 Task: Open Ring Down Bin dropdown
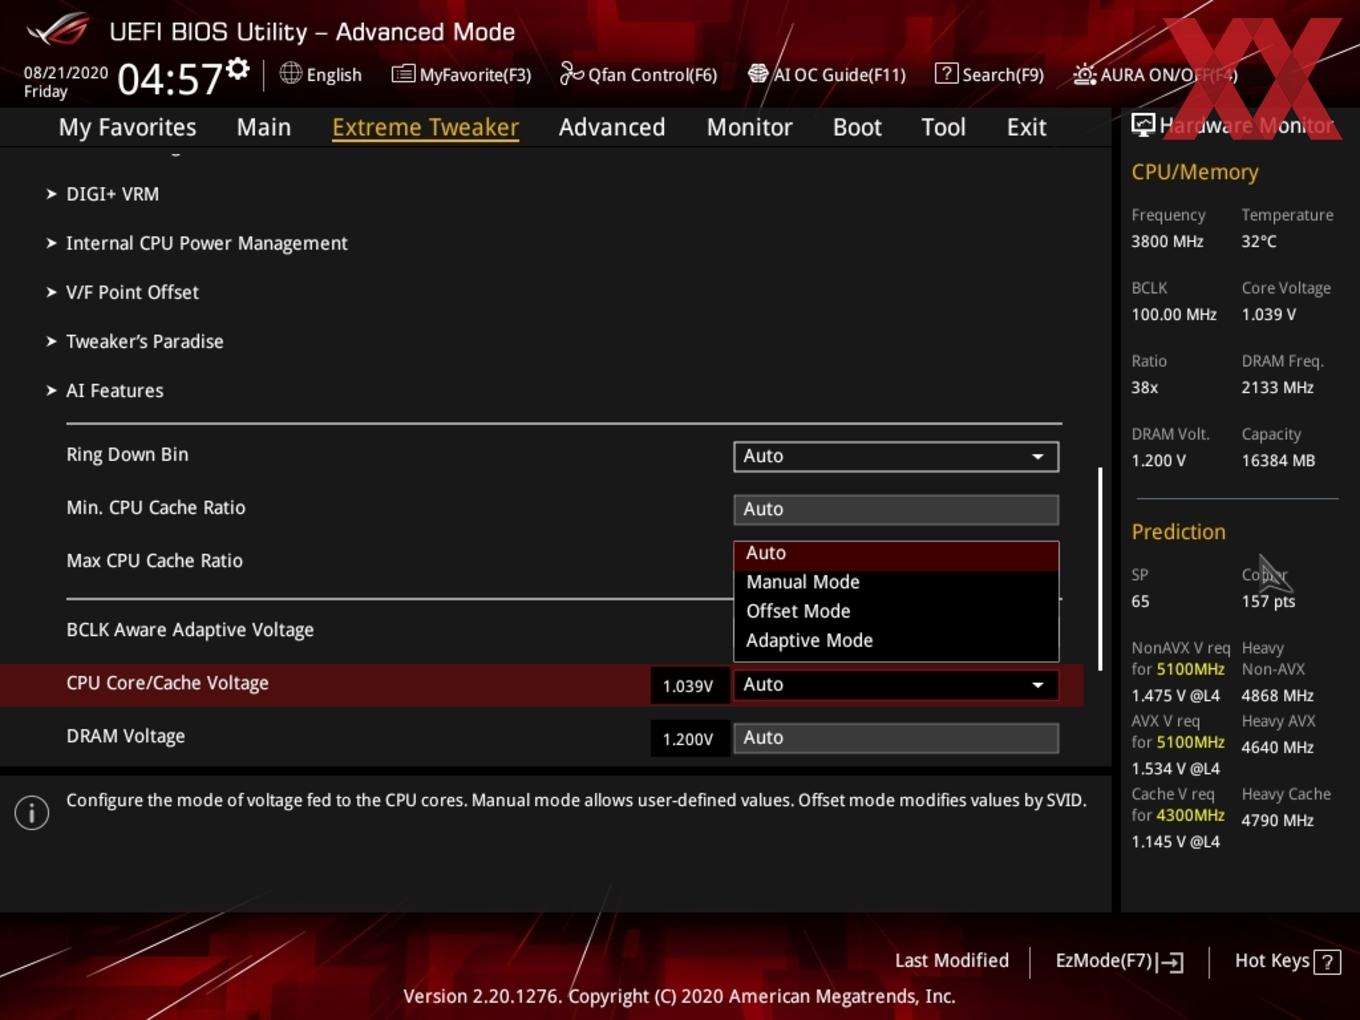(x=896, y=456)
